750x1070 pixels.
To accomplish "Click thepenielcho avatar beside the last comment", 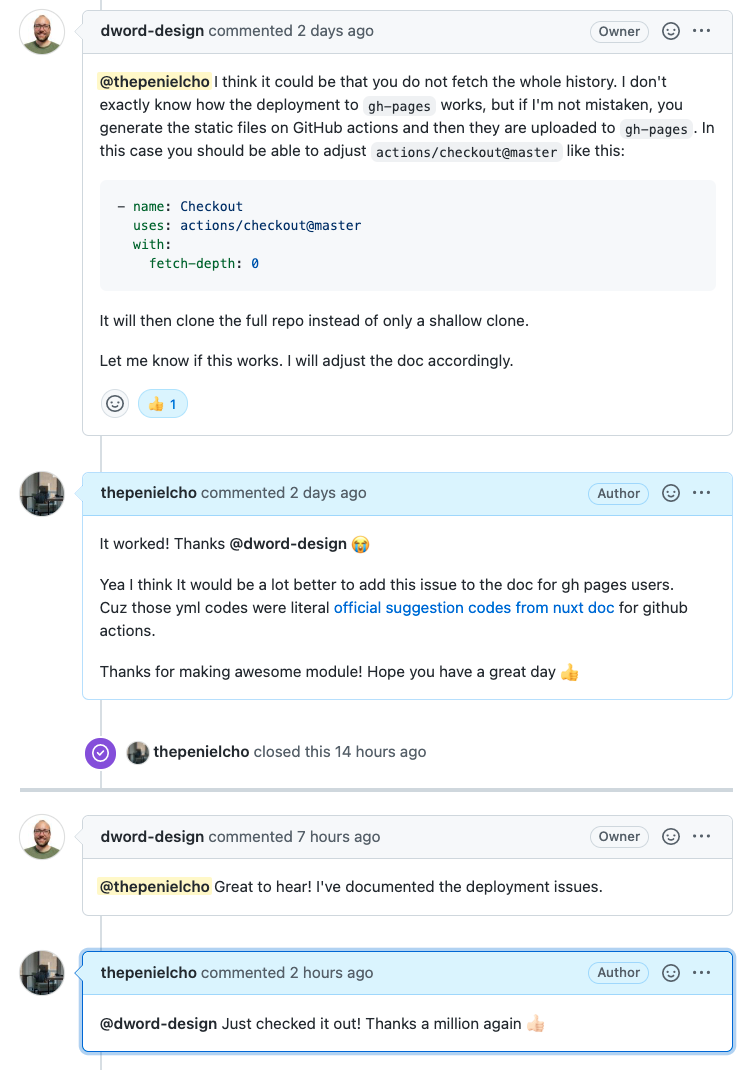I will pyautogui.click(x=42, y=973).
